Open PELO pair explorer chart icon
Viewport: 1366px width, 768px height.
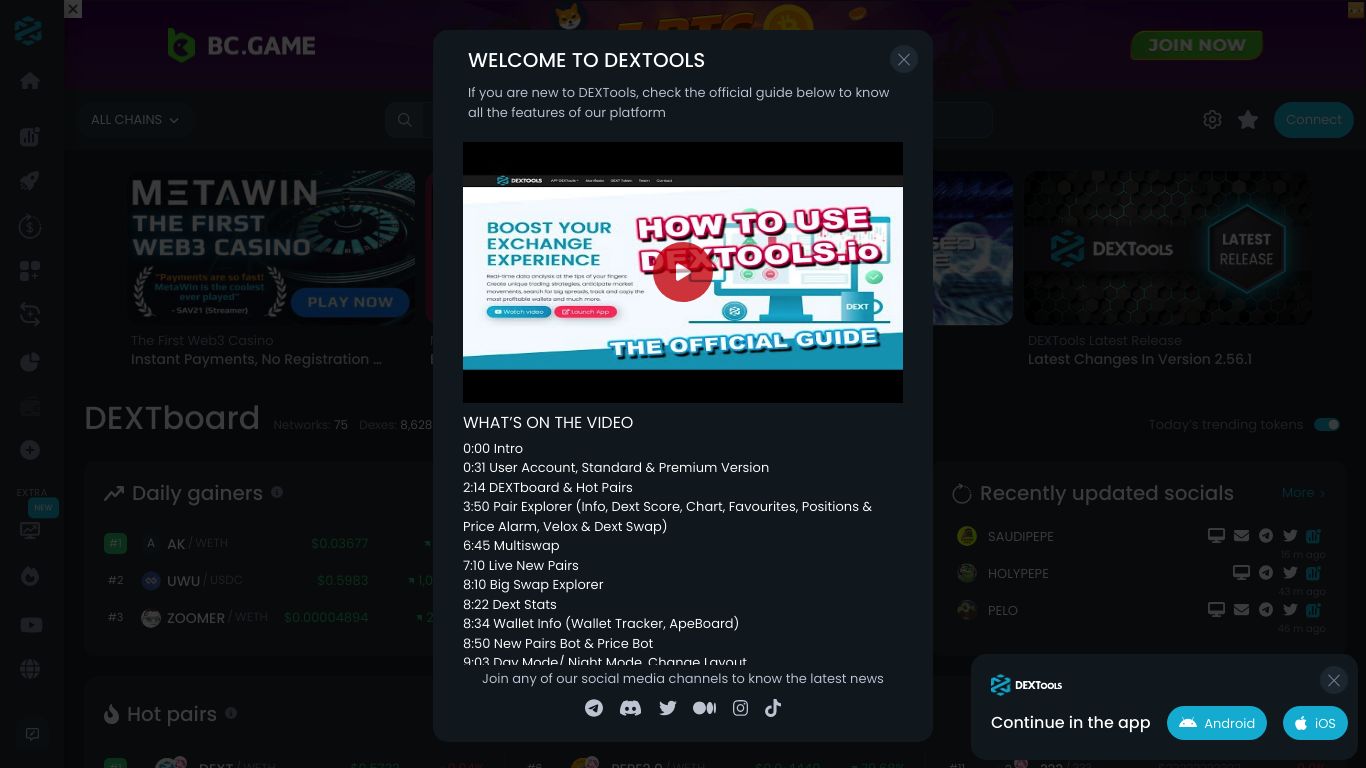[1314, 610]
